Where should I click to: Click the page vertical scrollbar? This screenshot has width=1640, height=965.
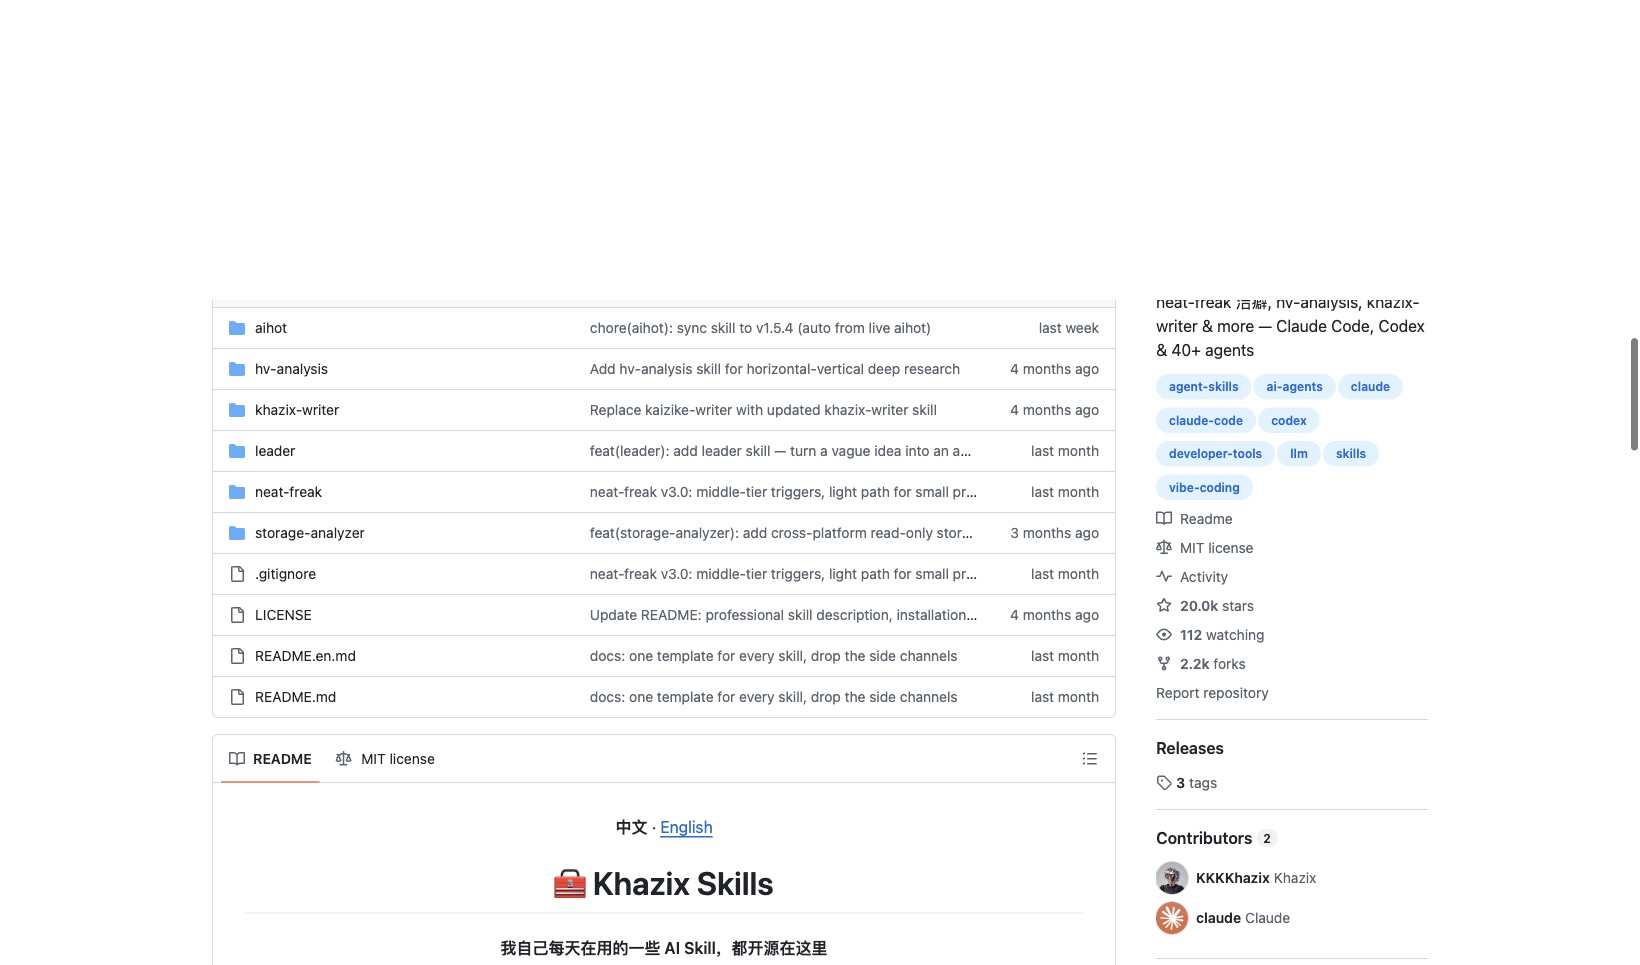coord(1634,394)
